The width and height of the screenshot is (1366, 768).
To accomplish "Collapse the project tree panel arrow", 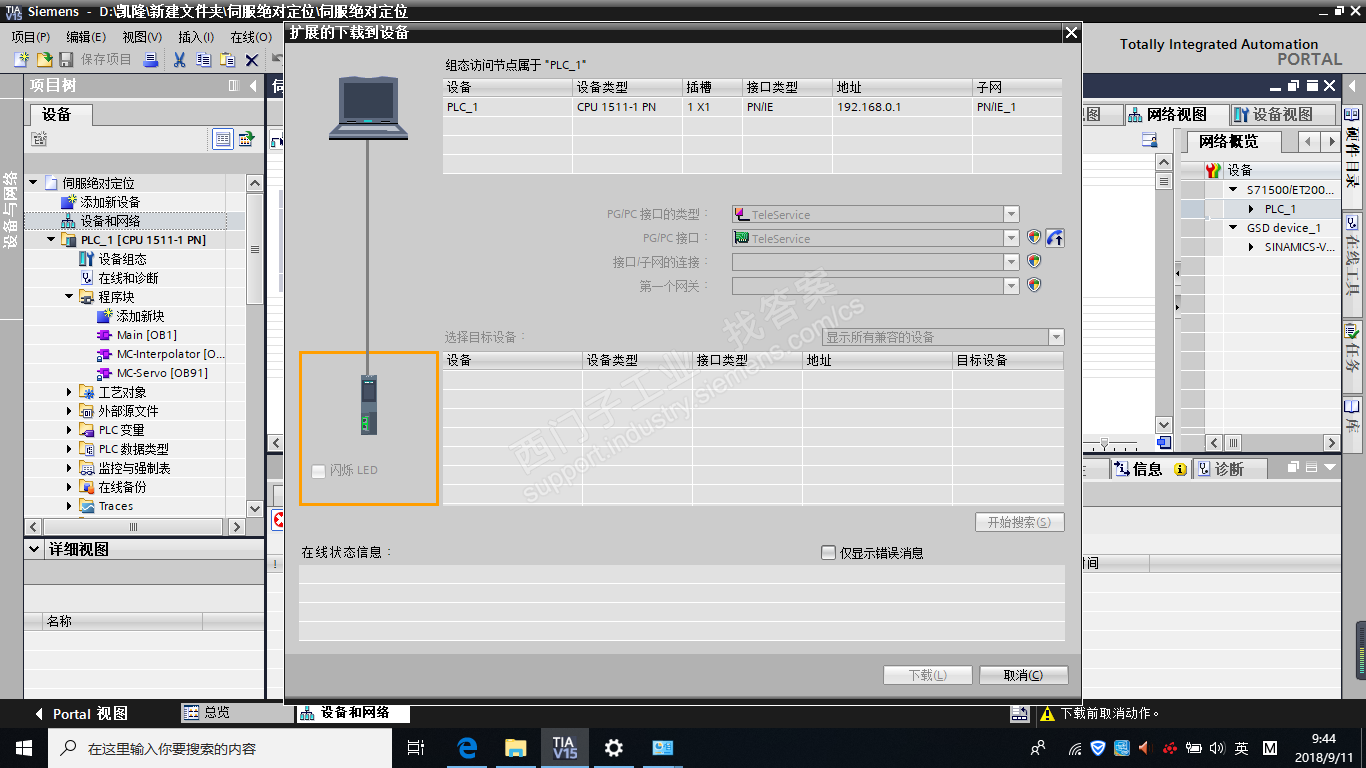I will tap(253, 86).
